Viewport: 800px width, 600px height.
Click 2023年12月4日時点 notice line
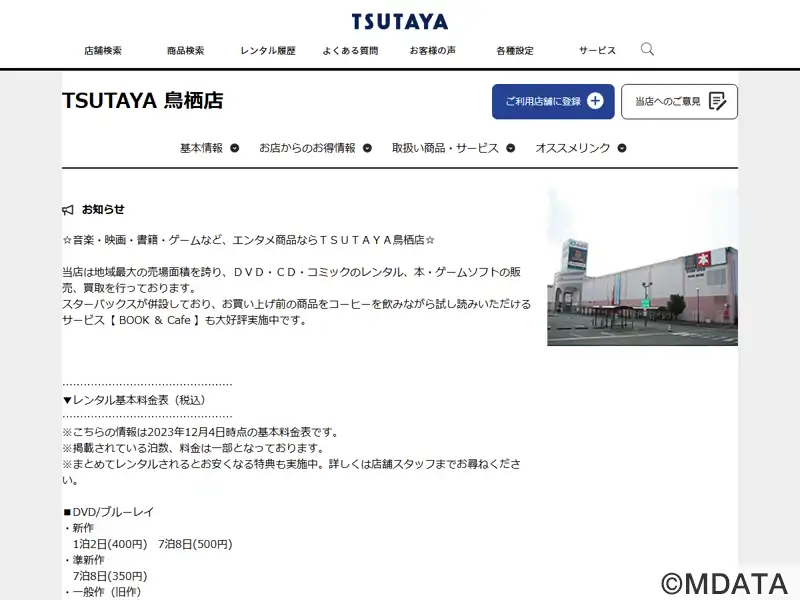click(202, 432)
